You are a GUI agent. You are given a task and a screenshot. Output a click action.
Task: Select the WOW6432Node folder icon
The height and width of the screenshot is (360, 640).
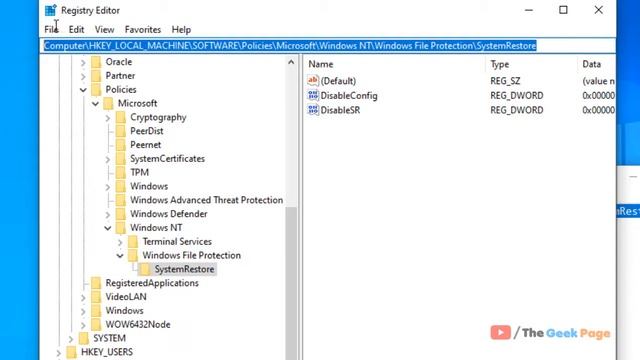point(96,325)
